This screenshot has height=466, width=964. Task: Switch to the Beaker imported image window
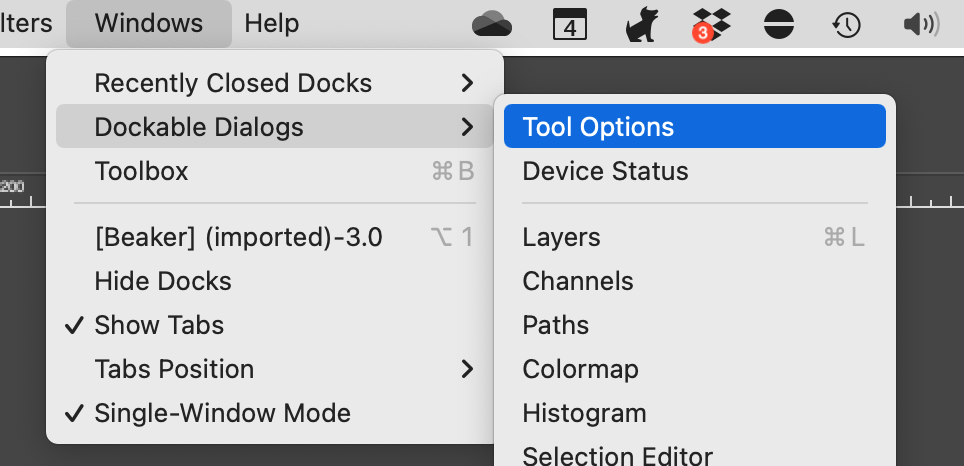[238, 237]
